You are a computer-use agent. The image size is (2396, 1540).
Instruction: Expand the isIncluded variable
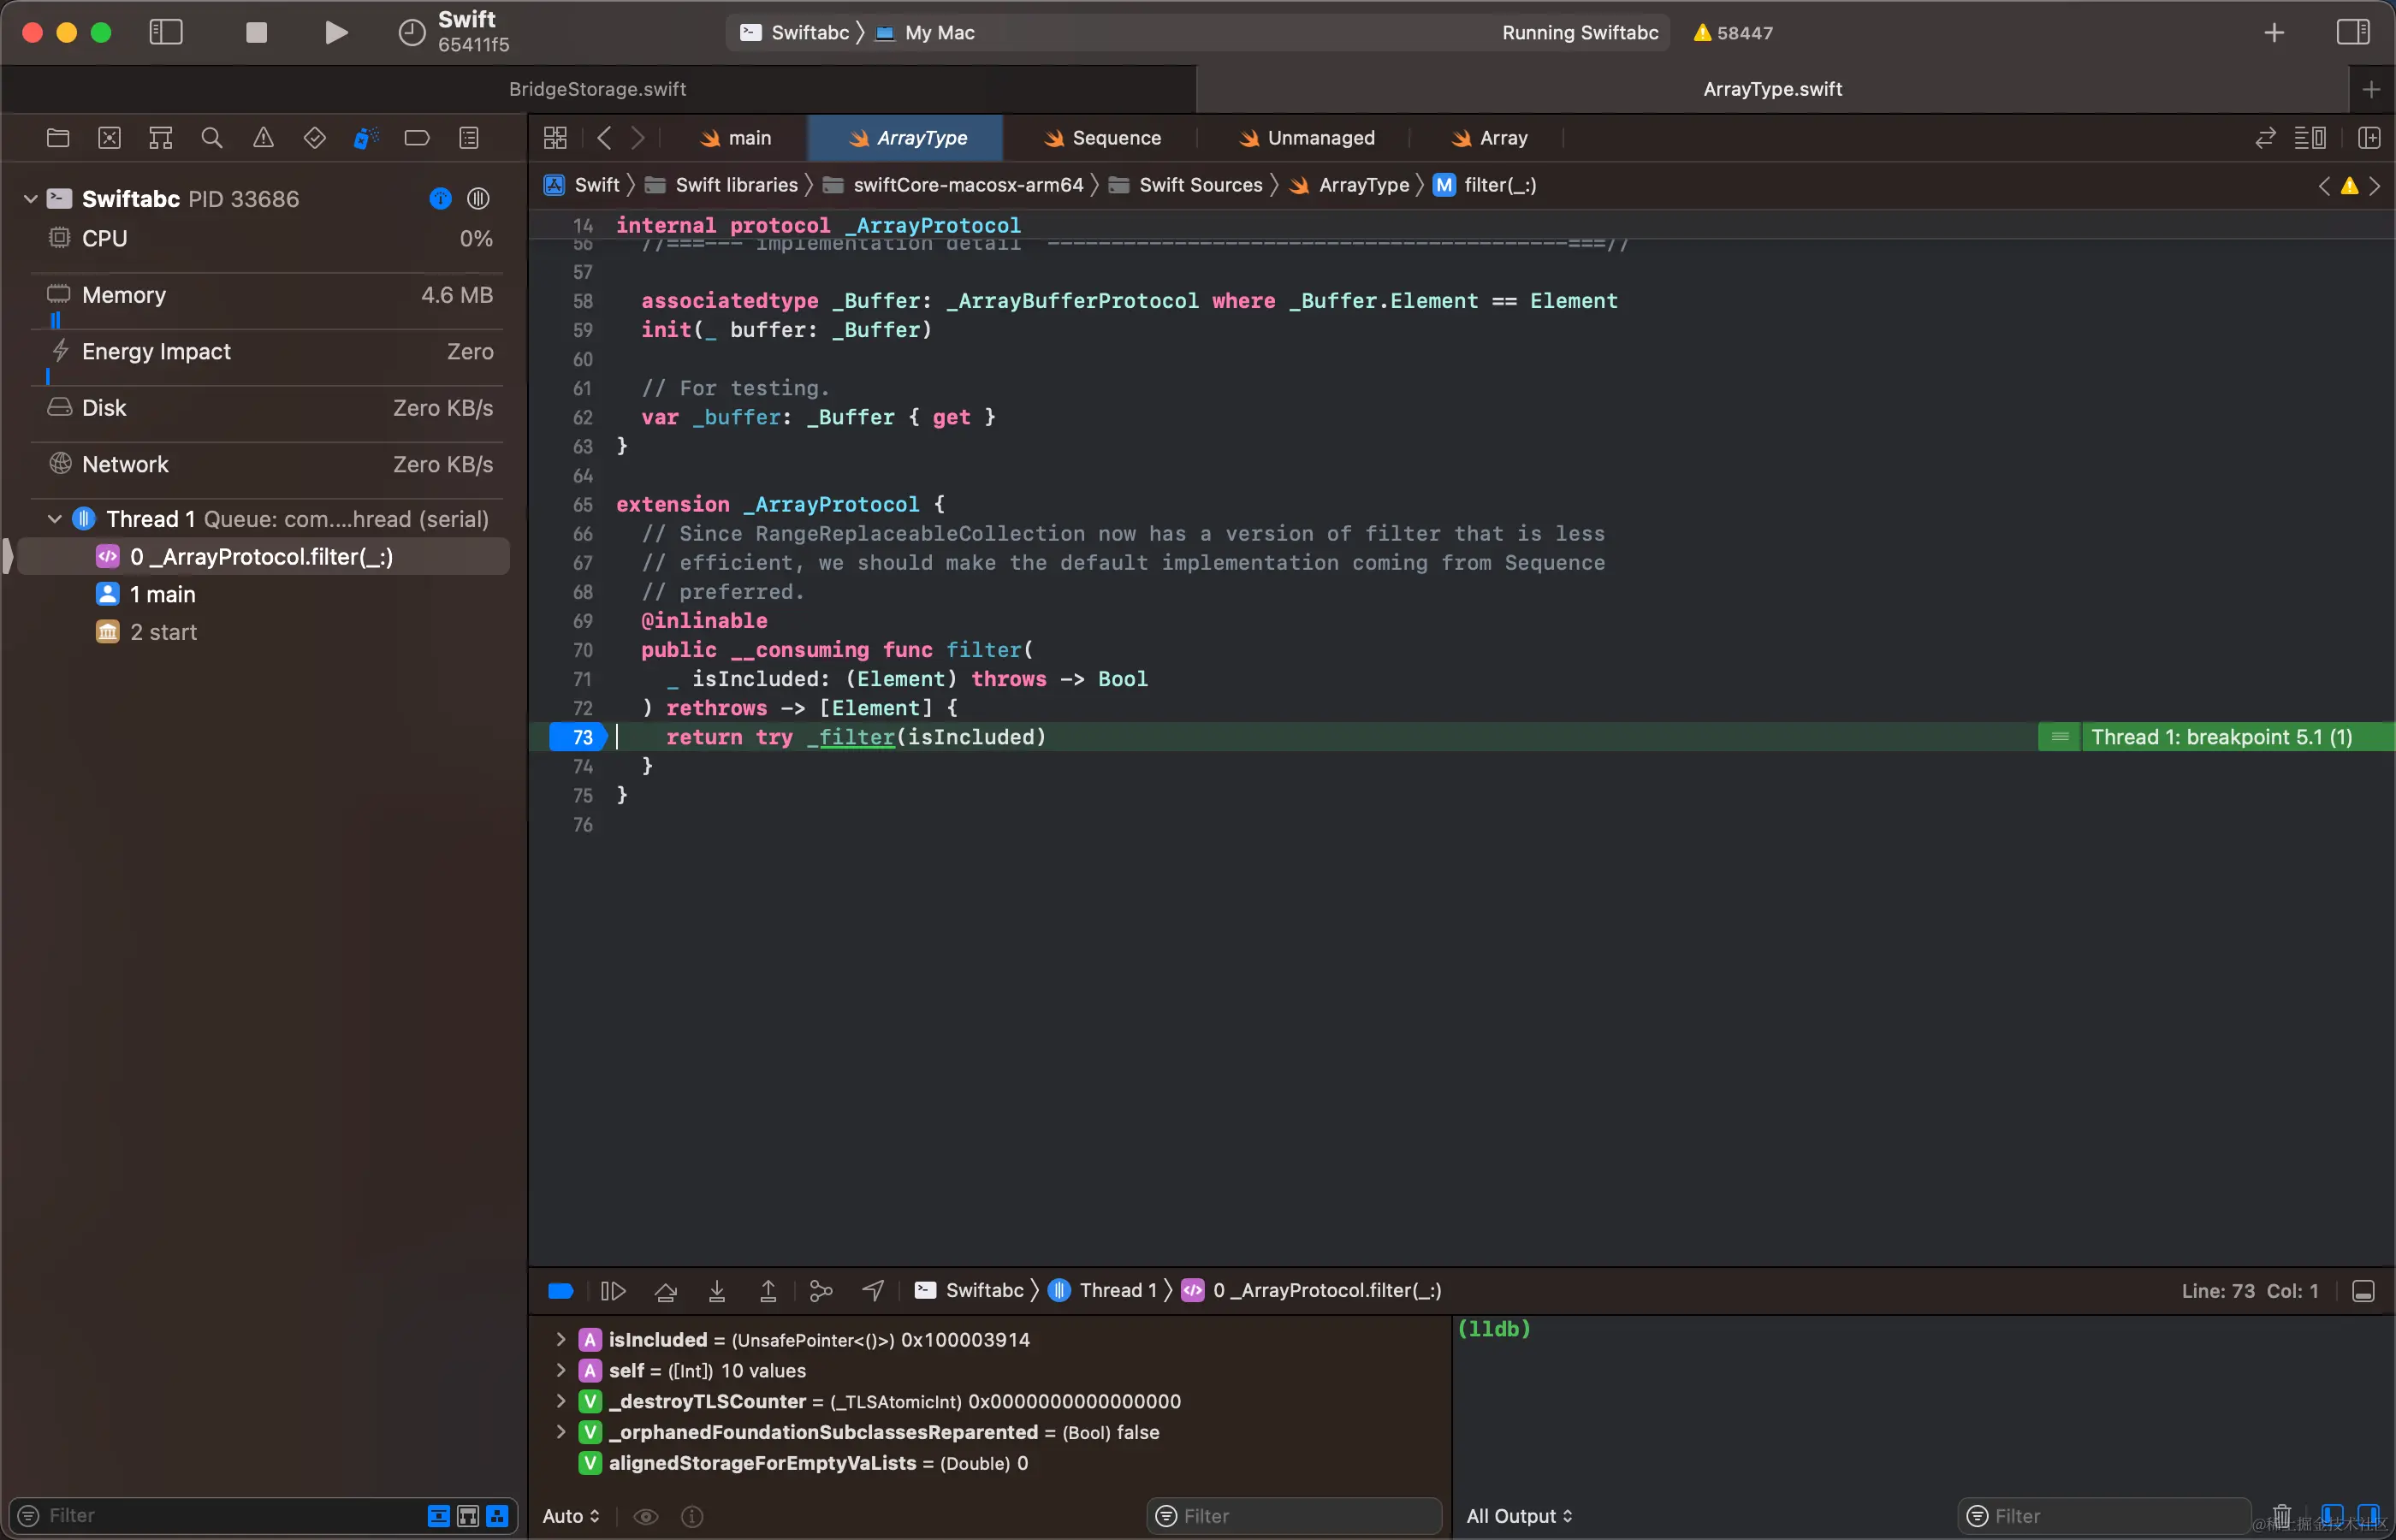561,1340
